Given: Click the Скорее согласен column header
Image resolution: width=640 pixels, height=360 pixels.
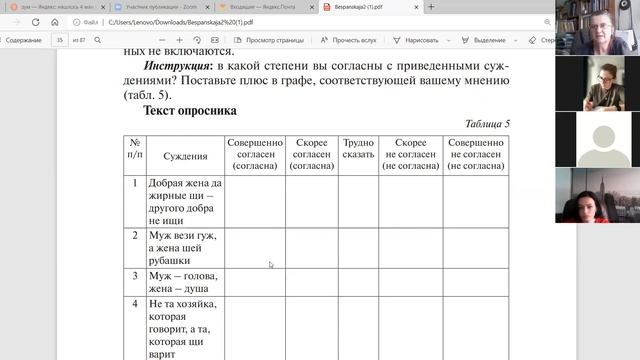Looking at the screenshot, I should [312, 154].
